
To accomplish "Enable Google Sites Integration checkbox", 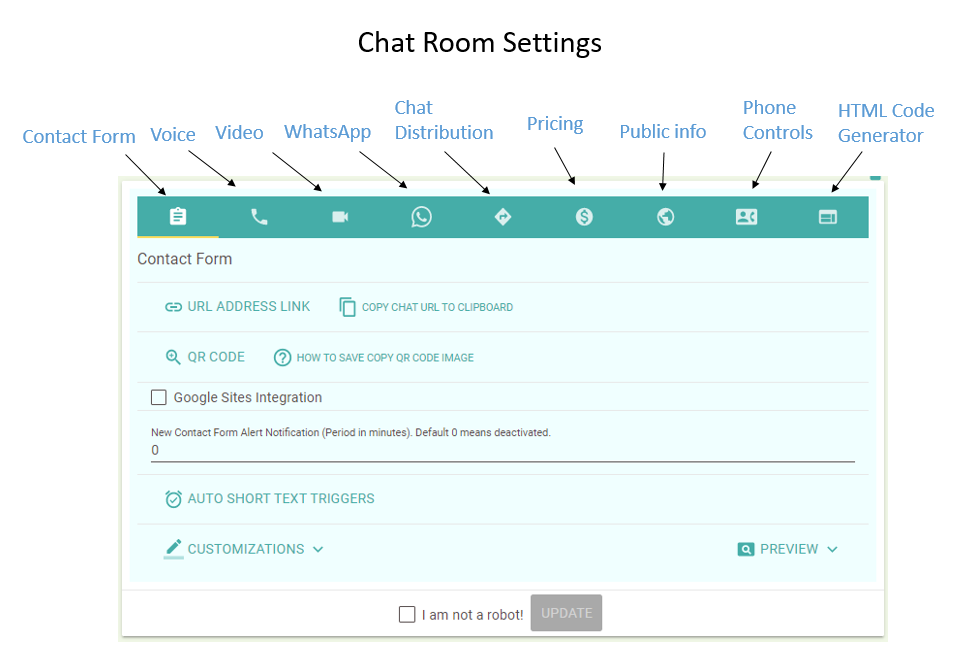I will click(158, 398).
